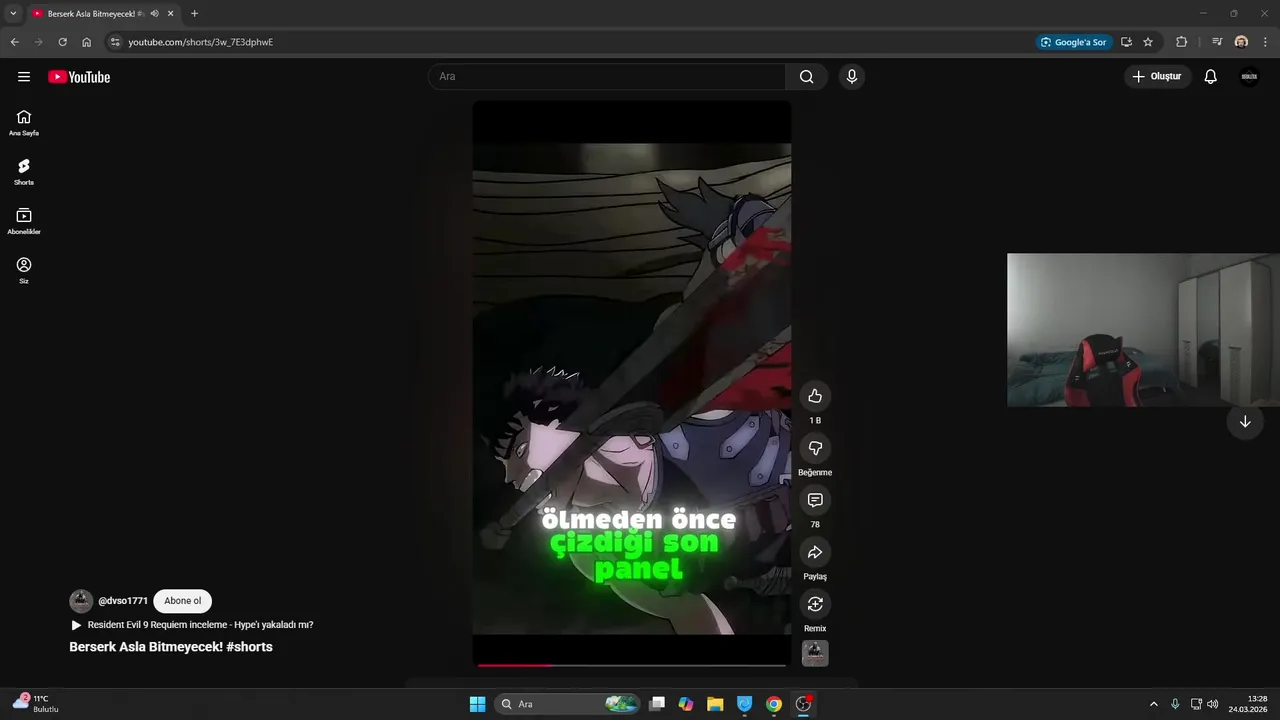Open Chrome media controls icon
The height and width of the screenshot is (720, 1280).
[1216, 42]
